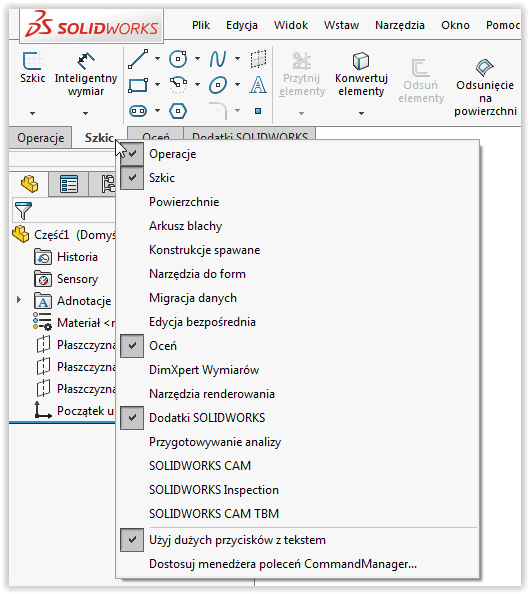
Task: Open the Edycja menu
Action: pyautogui.click(x=242, y=25)
